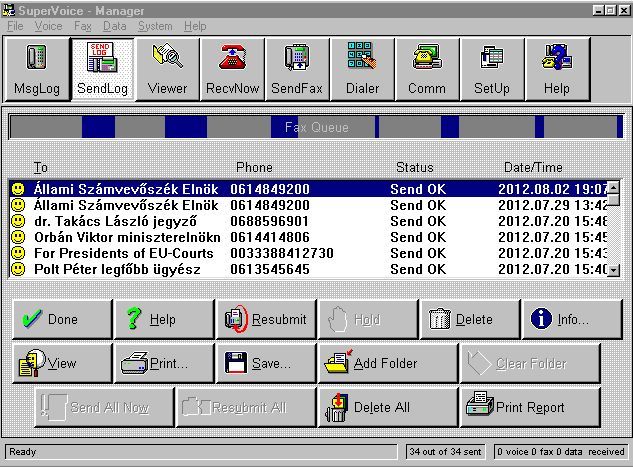Select Polt Péter legfőbb ügyész row
Image resolution: width=633 pixels, height=467 pixels.
tap(308, 269)
